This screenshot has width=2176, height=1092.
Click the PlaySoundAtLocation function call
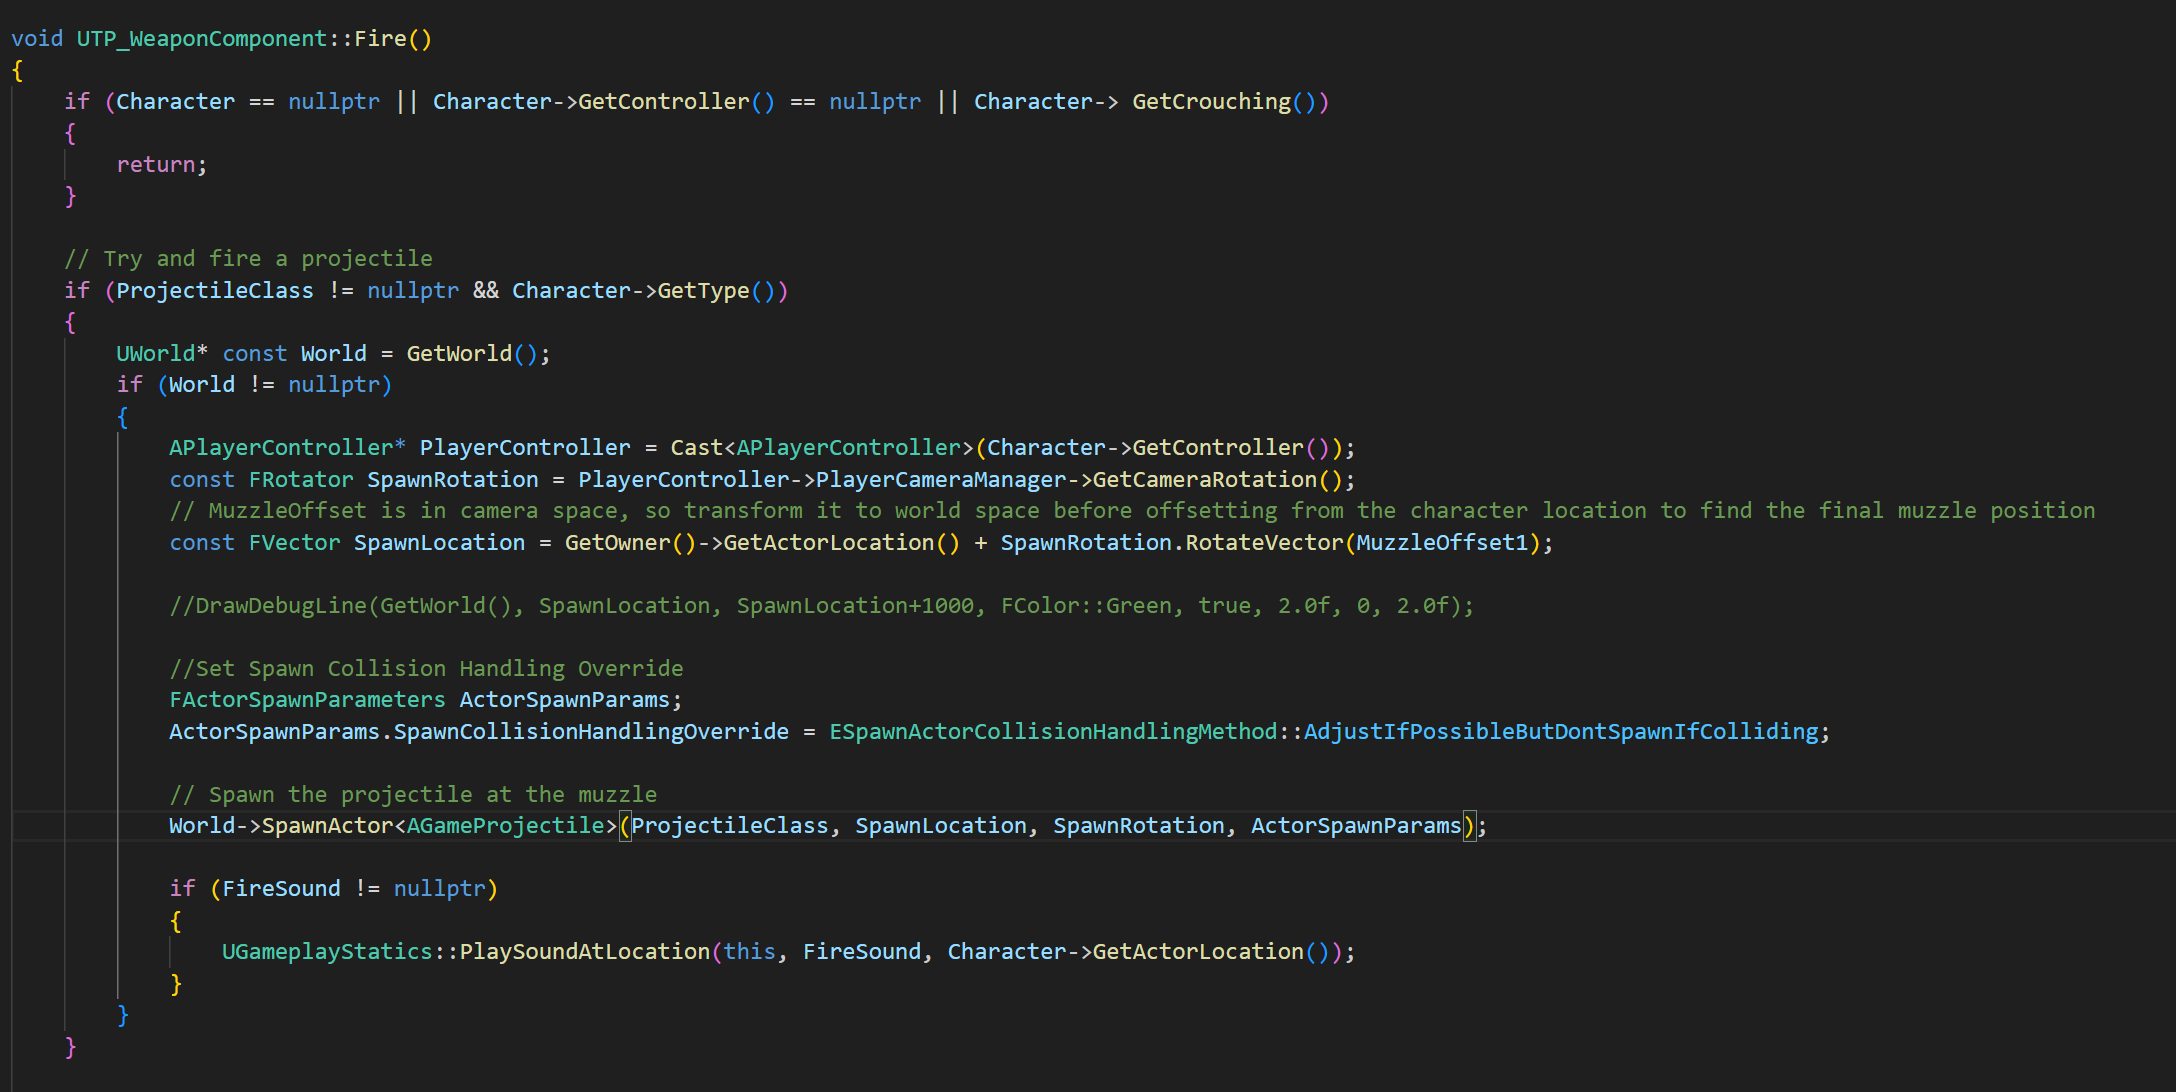click(x=584, y=952)
